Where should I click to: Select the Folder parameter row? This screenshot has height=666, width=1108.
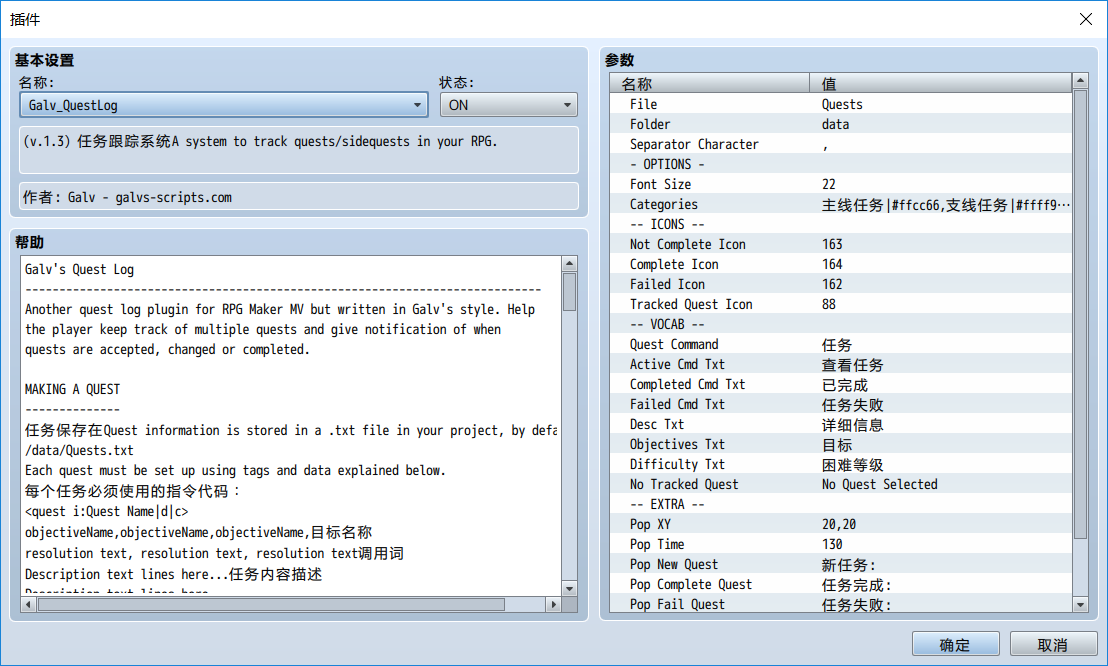[841, 124]
